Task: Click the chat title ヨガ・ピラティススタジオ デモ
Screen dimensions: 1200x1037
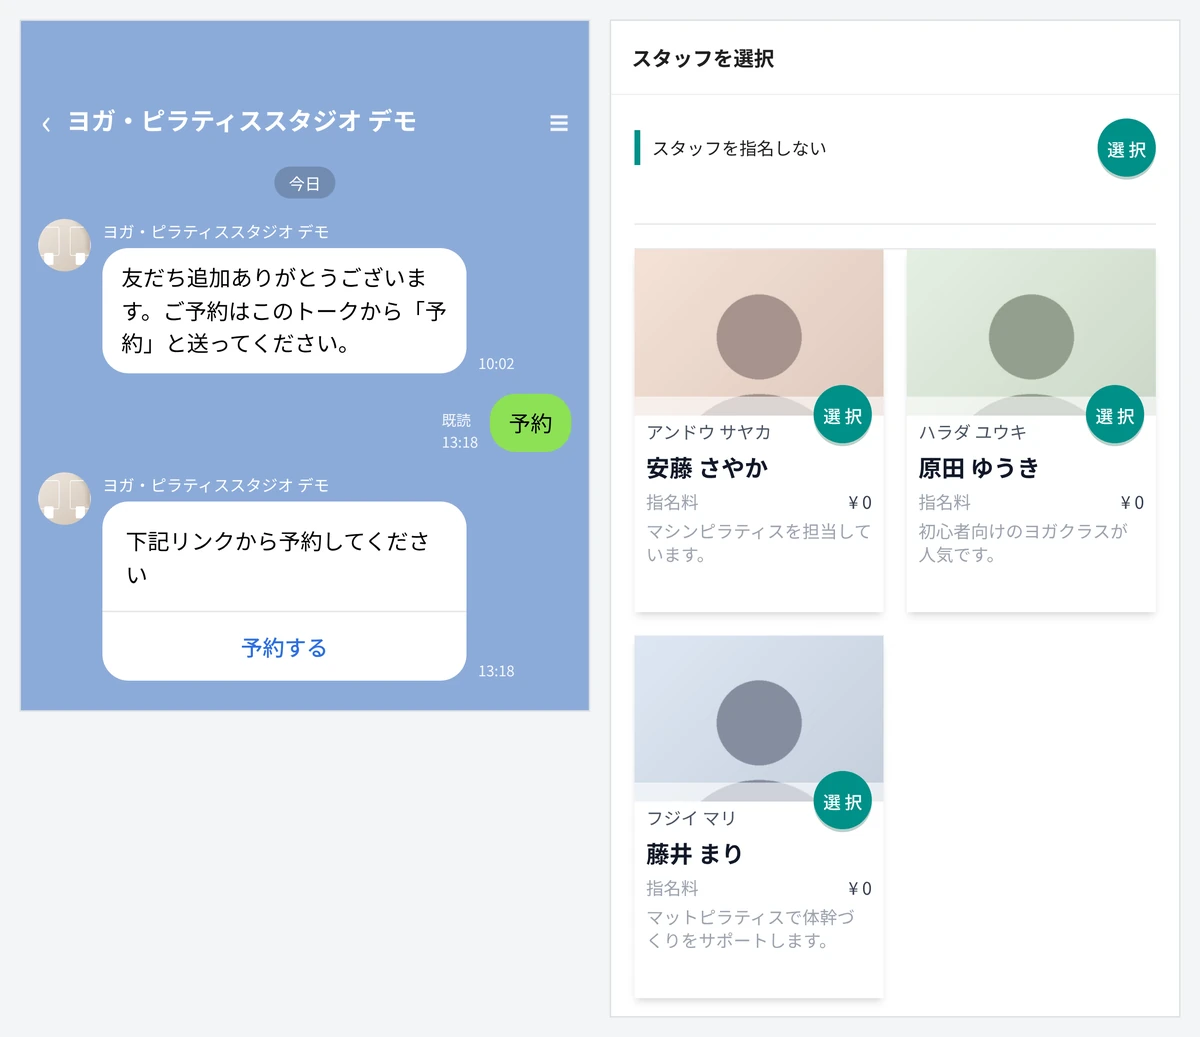Action: coord(241,121)
